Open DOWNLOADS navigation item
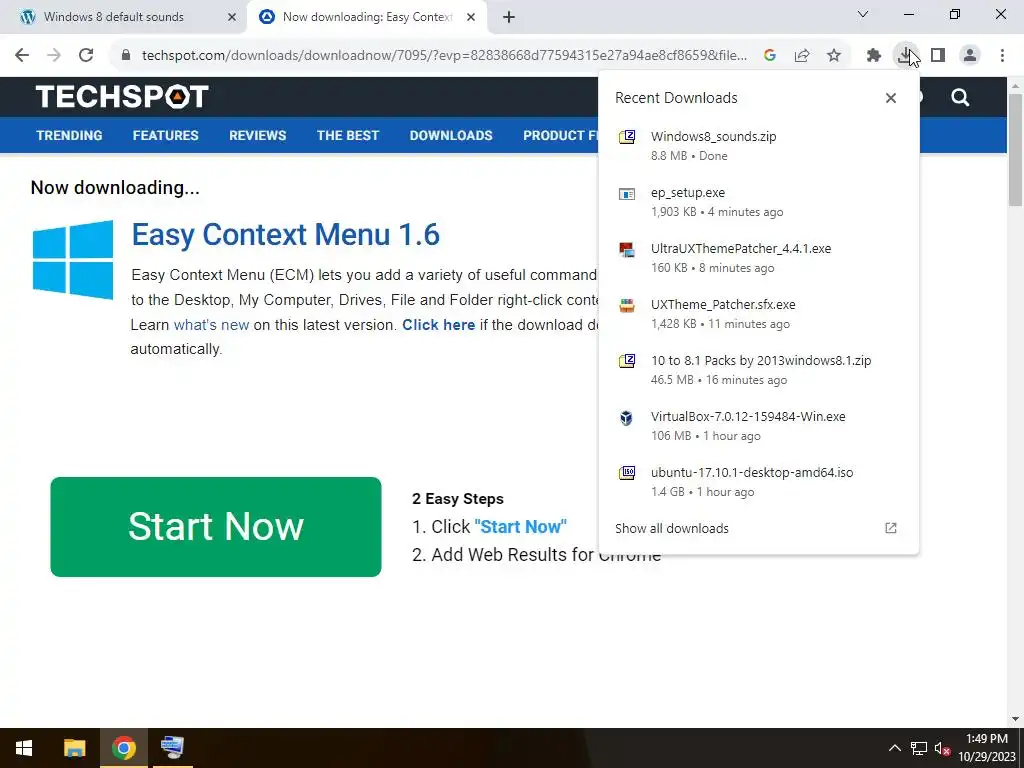This screenshot has height=768, width=1024. pos(451,135)
